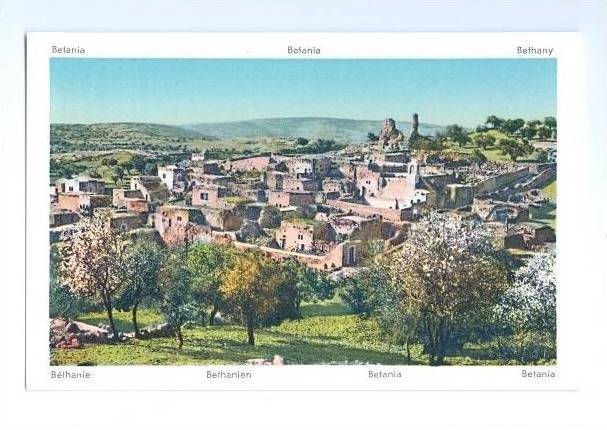
Task: Click the "Bethanien" caption text
Action: click(x=229, y=375)
